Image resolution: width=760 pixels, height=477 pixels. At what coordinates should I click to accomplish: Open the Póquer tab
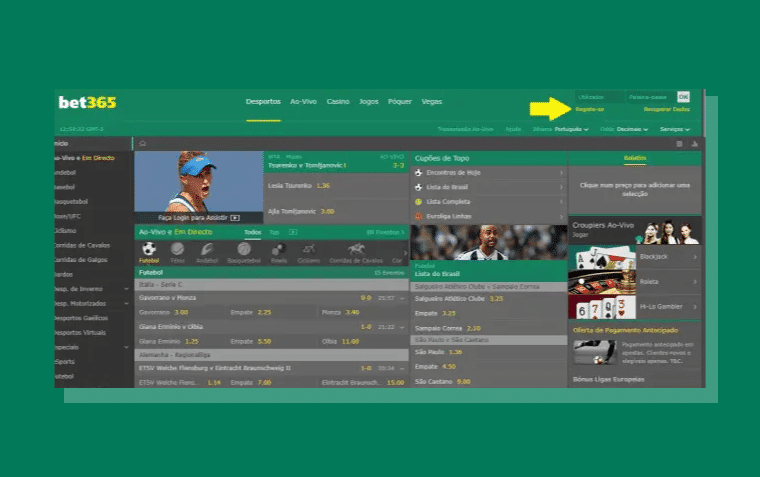[400, 102]
